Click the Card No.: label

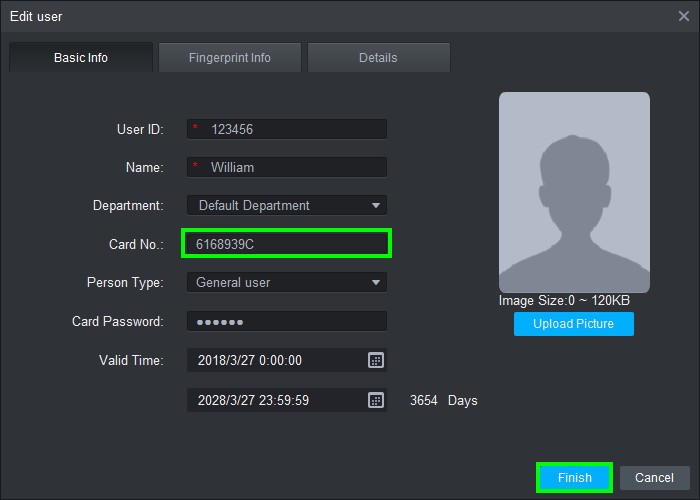136,244
